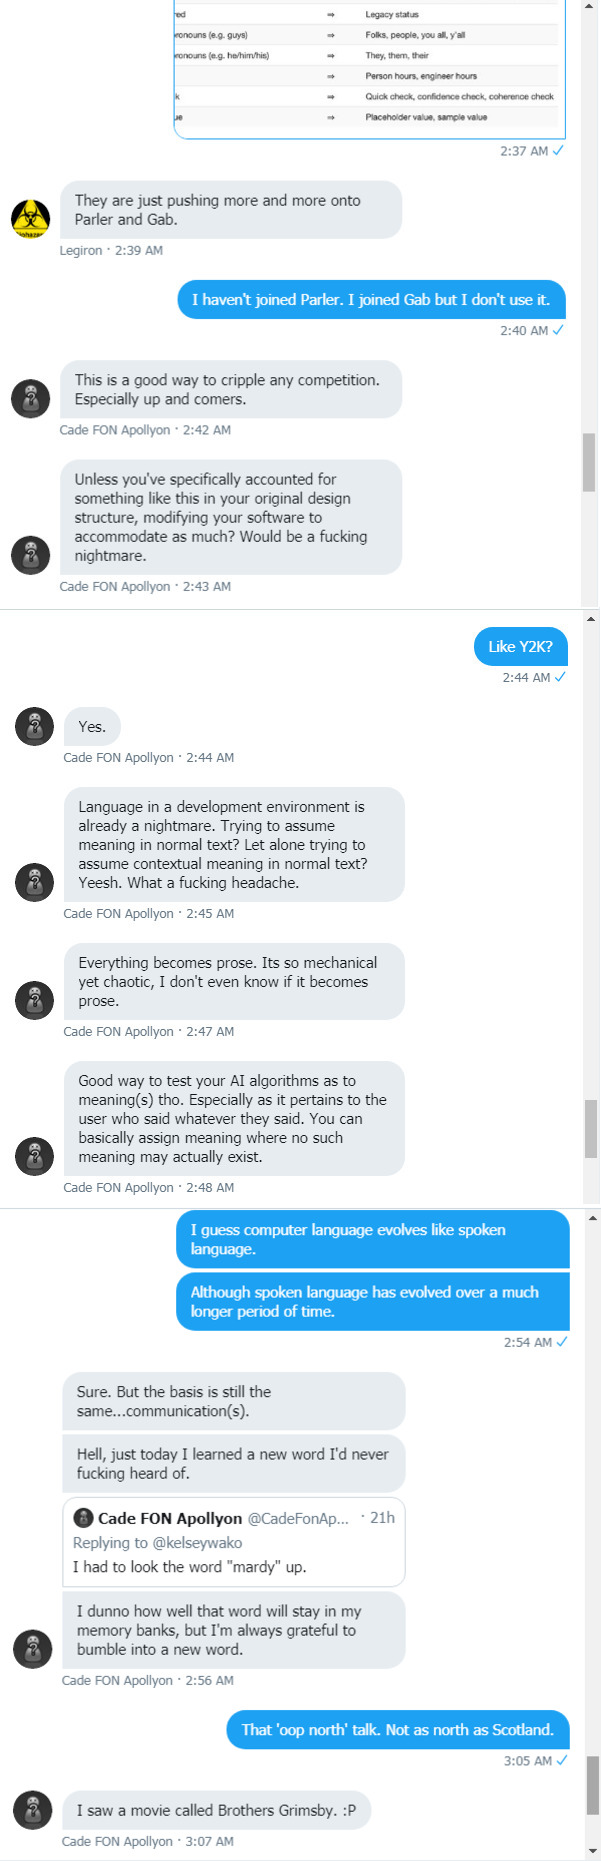Click the 21h timestamp on the quoted tweet

point(382,1518)
